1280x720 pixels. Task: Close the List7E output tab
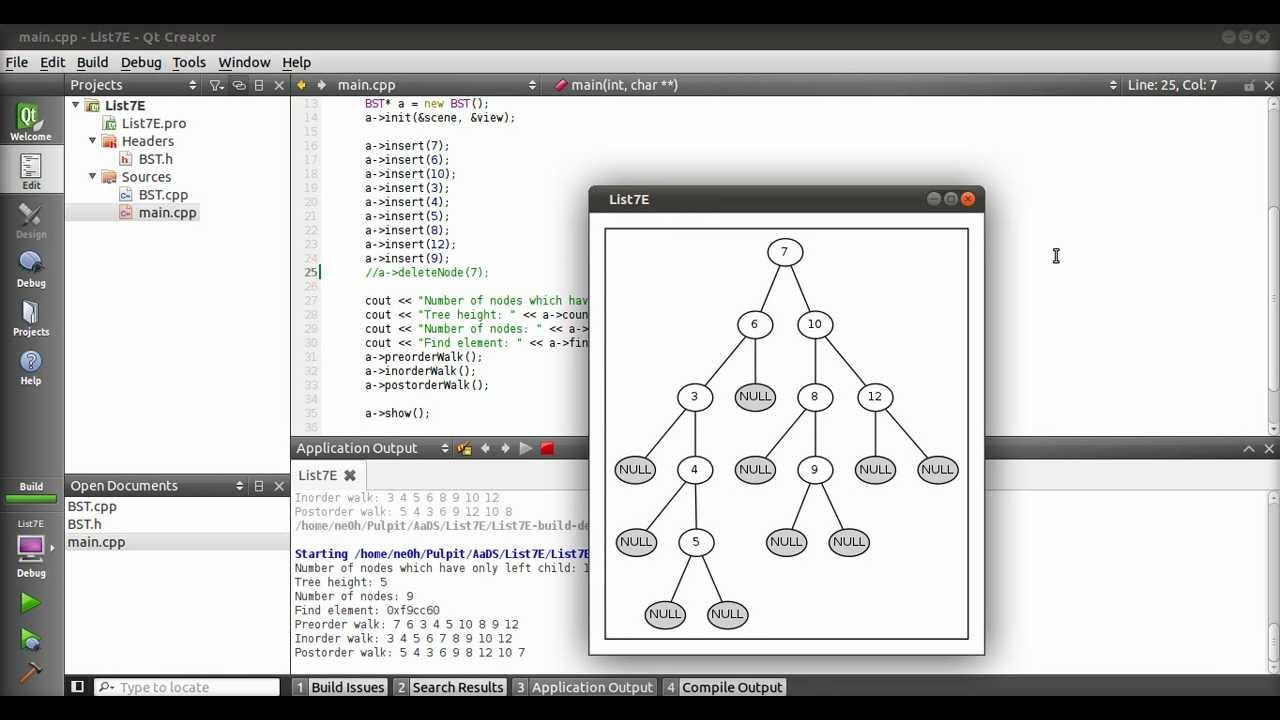coord(350,475)
